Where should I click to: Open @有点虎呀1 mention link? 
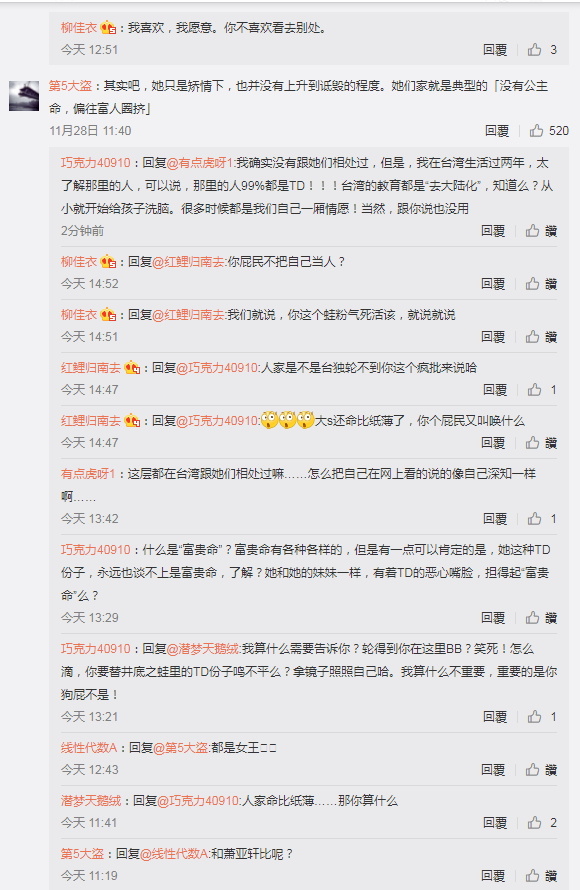200,163
